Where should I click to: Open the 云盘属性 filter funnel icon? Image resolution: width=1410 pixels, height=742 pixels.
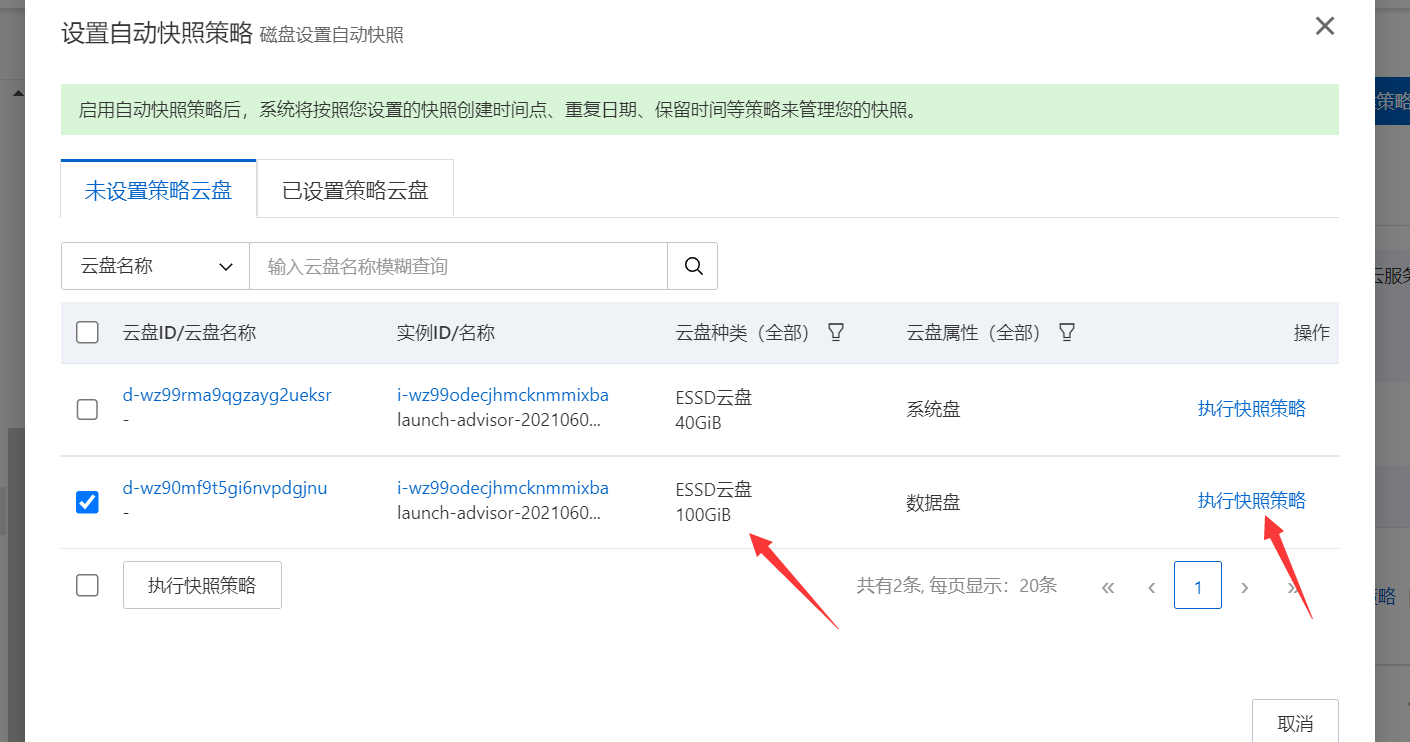[1067, 333]
